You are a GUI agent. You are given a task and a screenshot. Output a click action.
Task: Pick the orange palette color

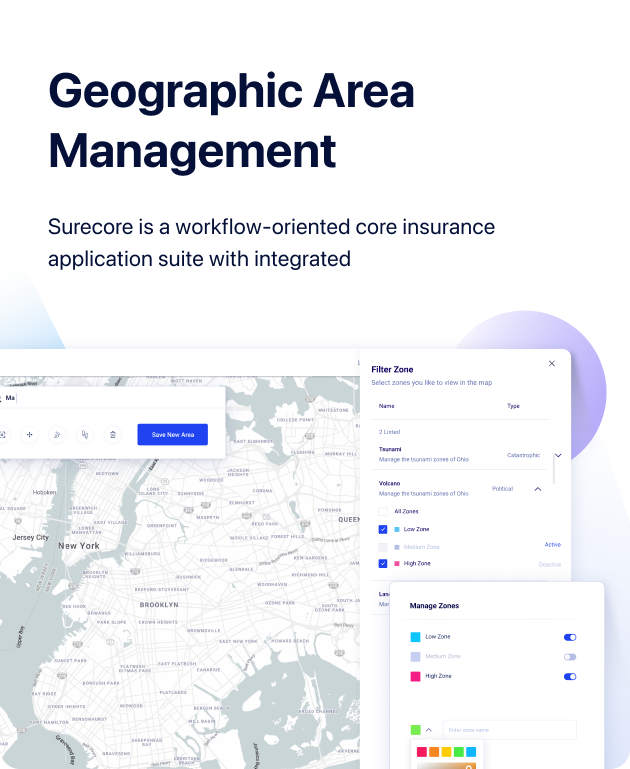434,752
